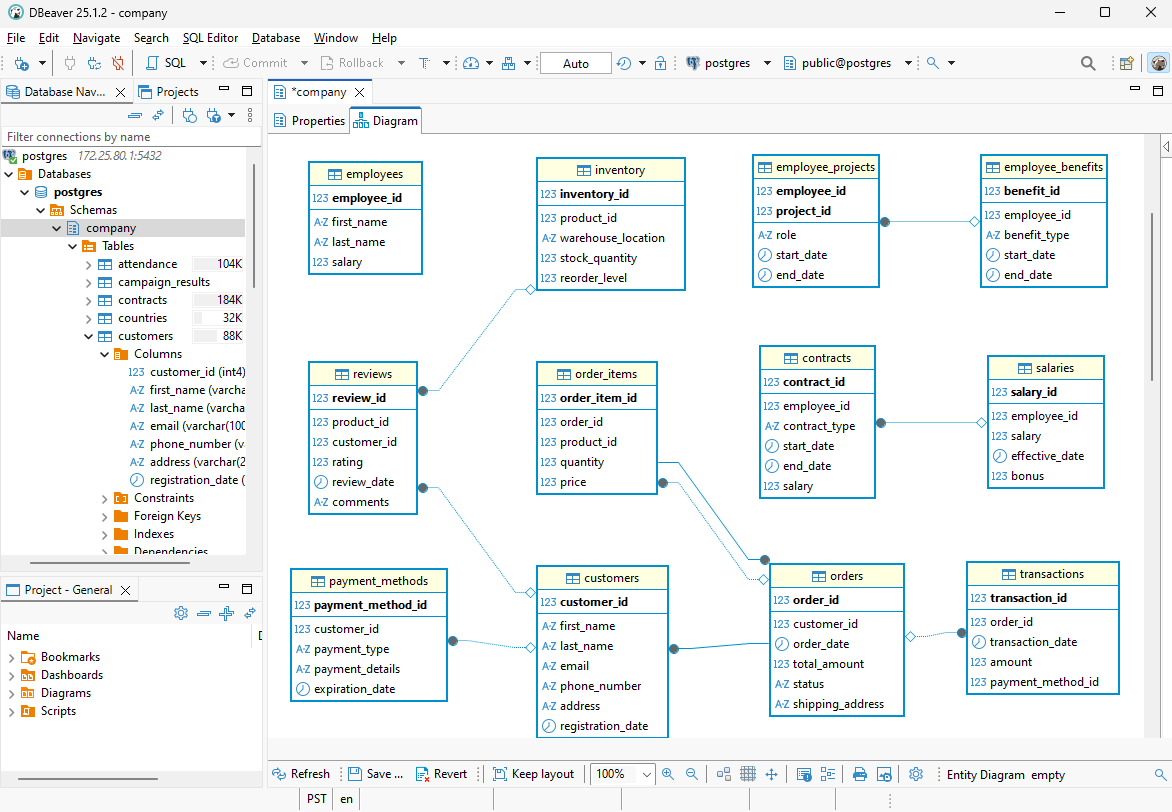Click the save-as-image icon in diagram toolbar
The width and height of the screenshot is (1172, 812).
pyautogui.click(x=883, y=775)
